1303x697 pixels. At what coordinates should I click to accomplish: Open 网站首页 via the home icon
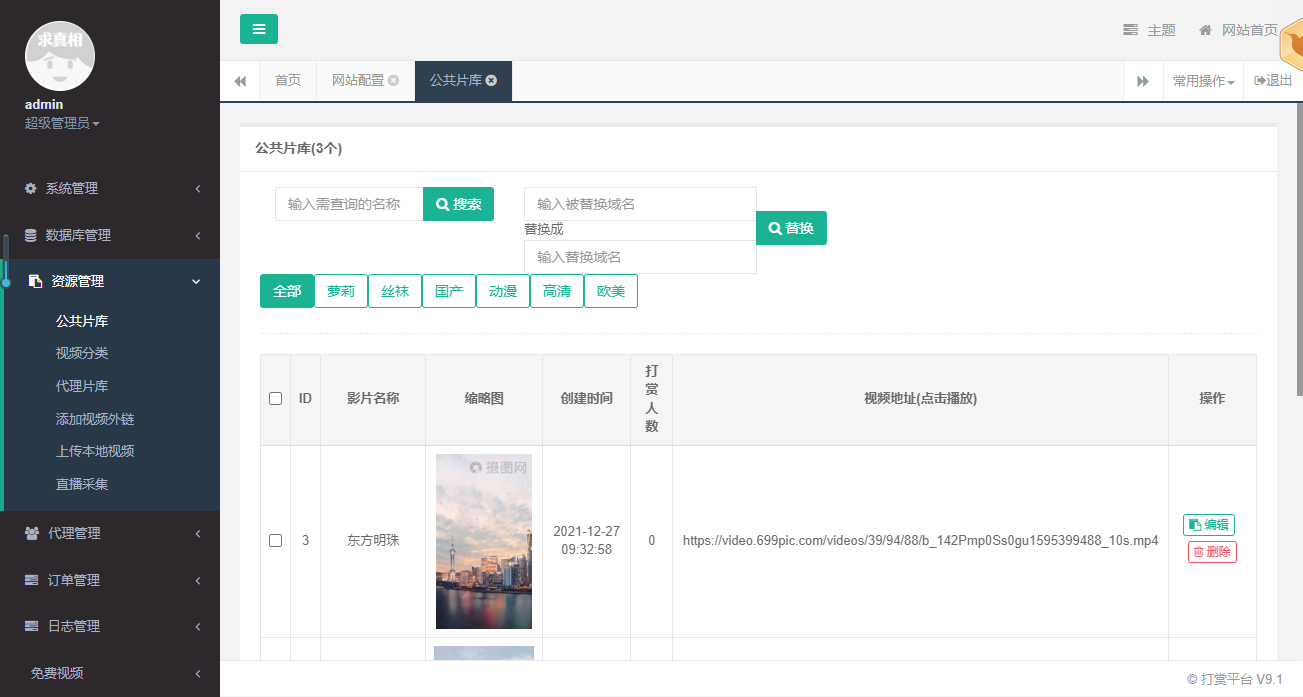pos(1206,30)
